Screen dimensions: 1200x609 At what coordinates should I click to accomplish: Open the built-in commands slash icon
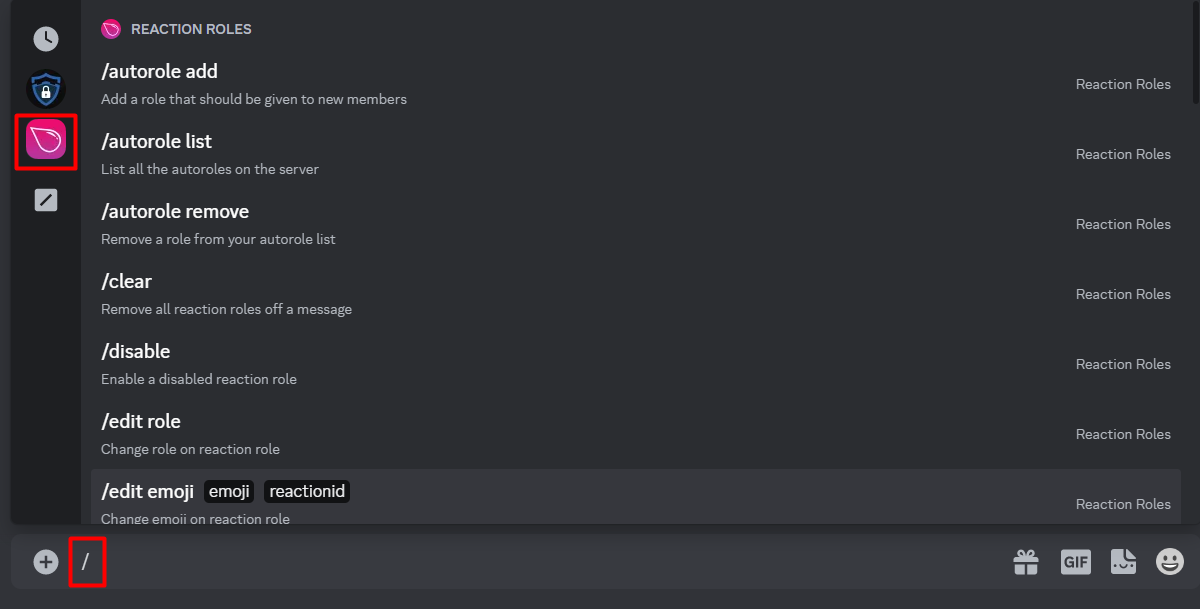tap(46, 200)
